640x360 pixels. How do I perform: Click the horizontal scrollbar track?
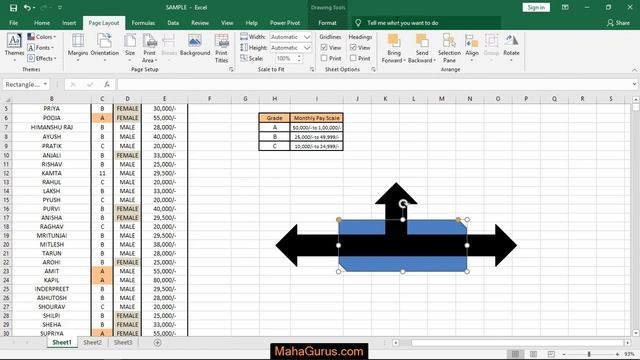[517, 343]
